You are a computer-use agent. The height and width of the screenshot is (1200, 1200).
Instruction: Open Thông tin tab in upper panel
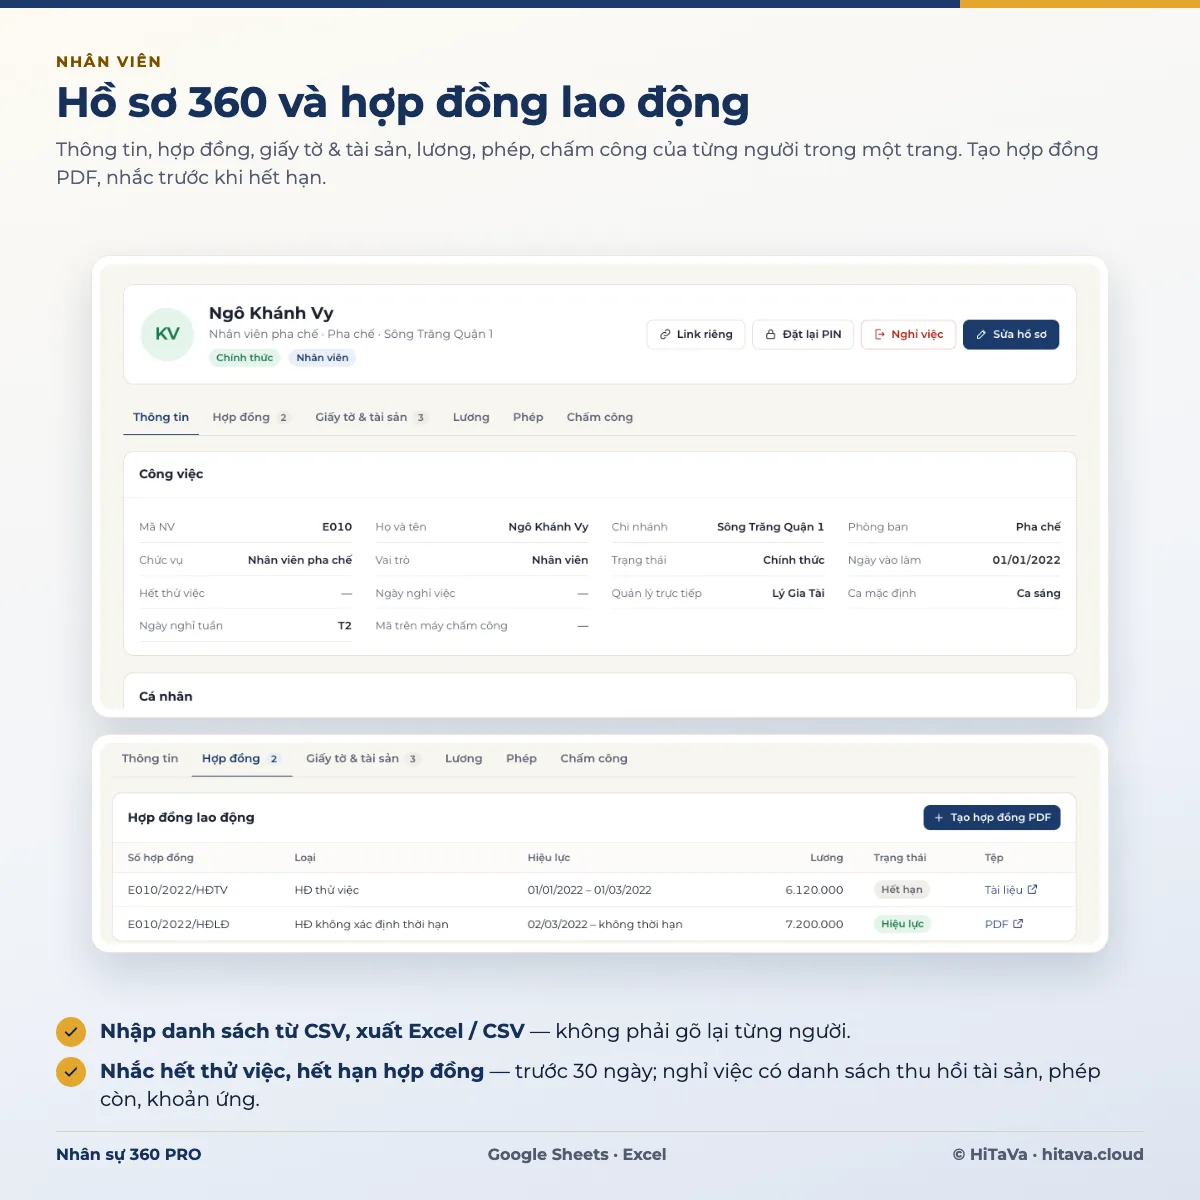pyautogui.click(x=161, y=417)
